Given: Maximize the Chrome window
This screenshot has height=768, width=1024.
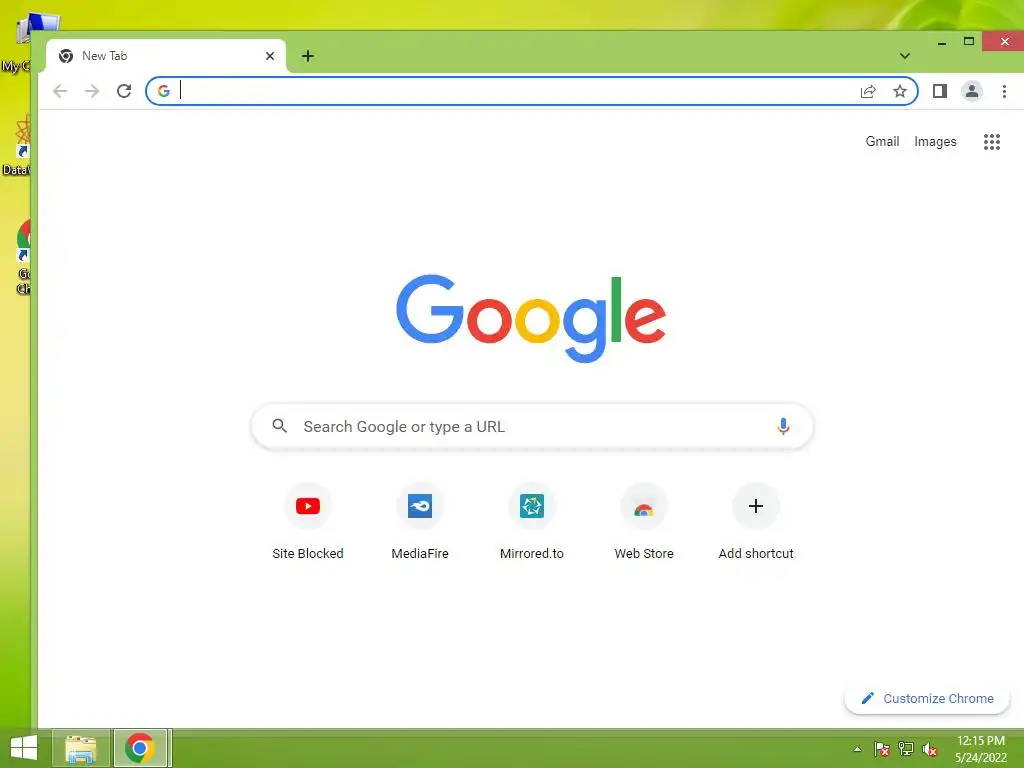Looking at the screenshot, I should pos(969,42).
